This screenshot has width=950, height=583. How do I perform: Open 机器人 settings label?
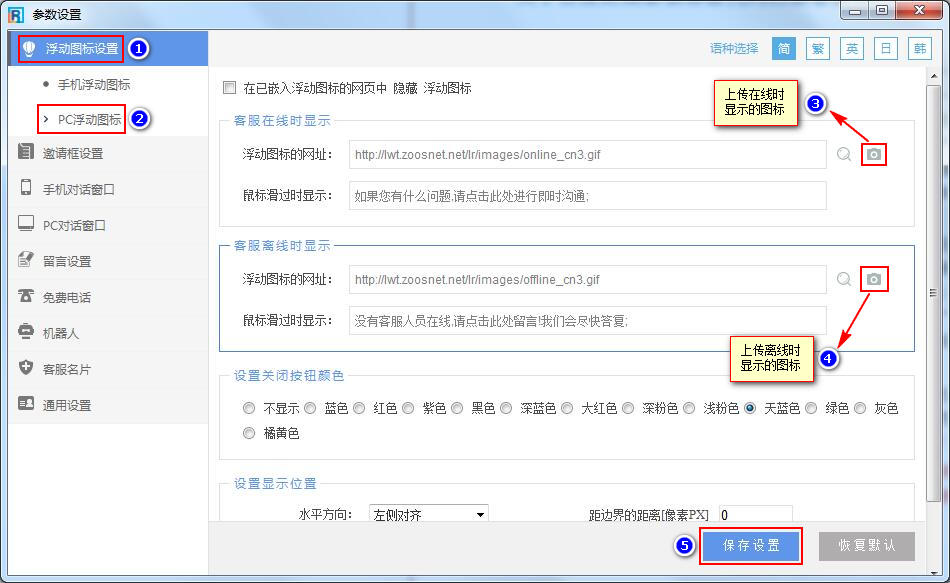point(61,333)
